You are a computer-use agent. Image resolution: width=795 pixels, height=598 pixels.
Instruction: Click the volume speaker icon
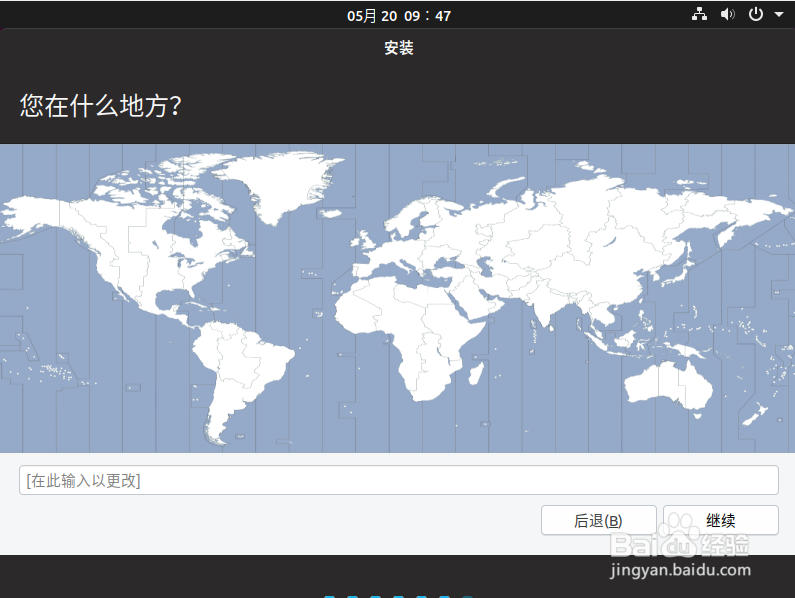728,14
